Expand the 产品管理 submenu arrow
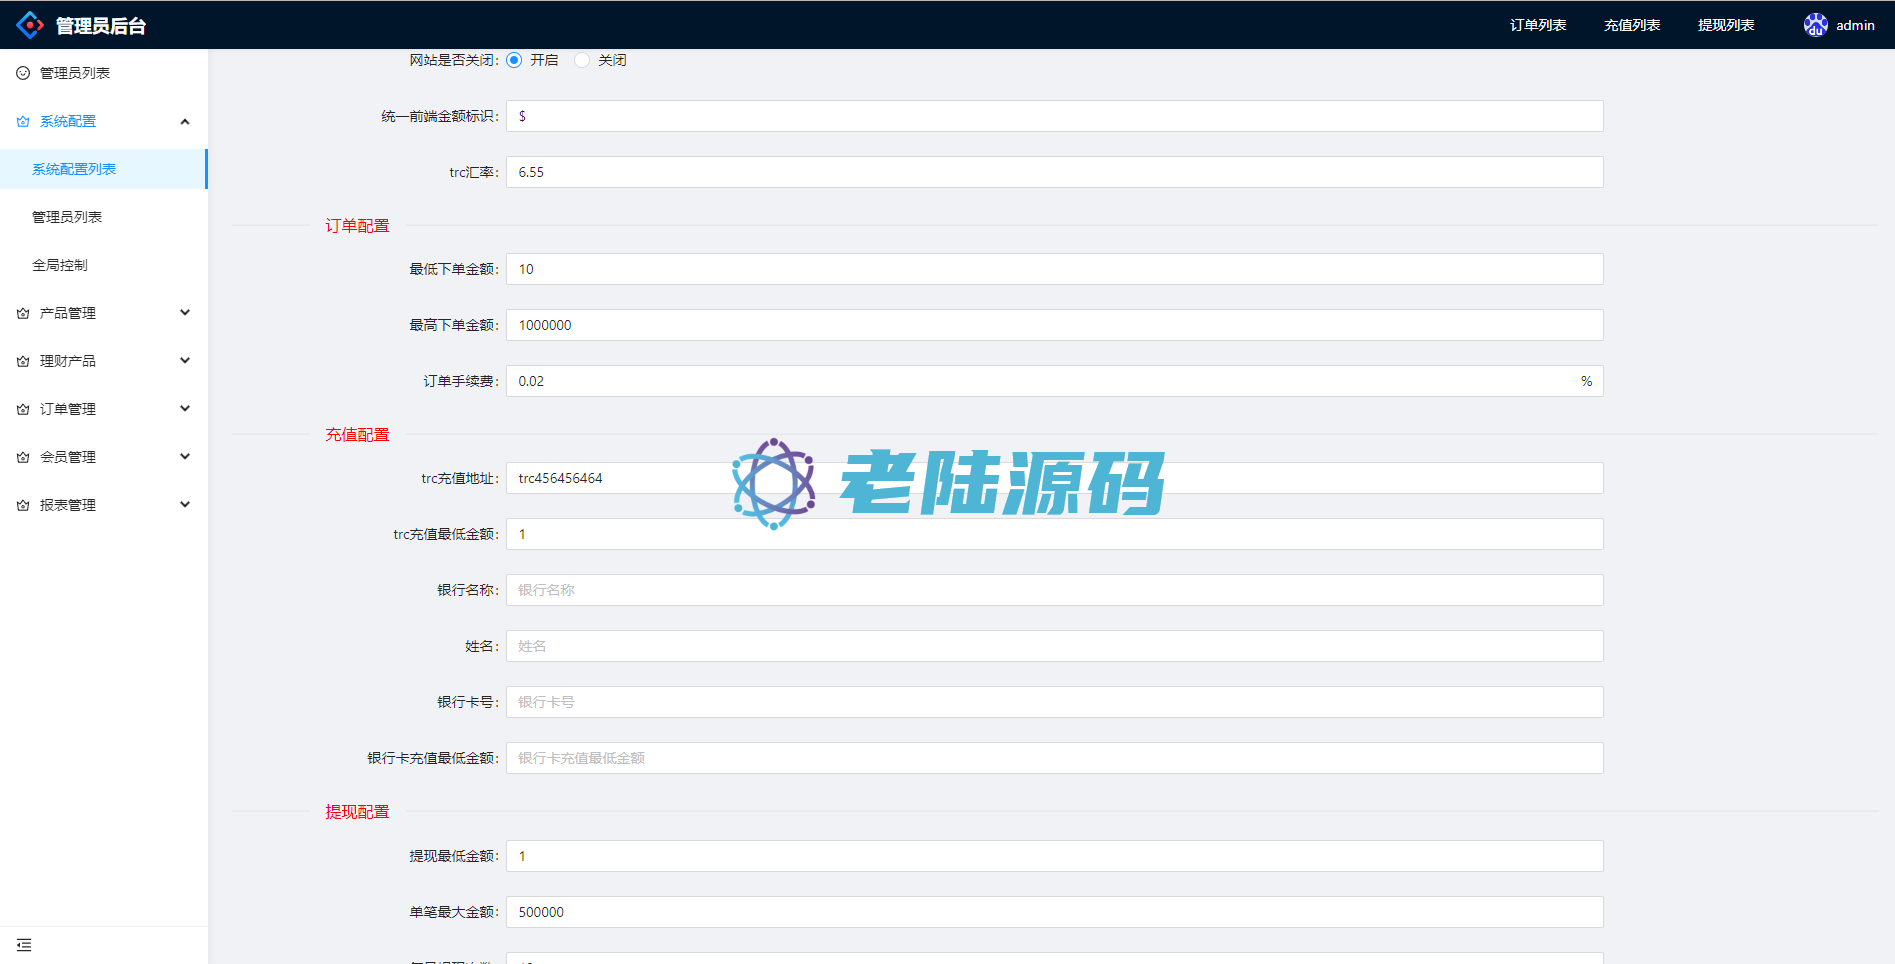 point(185,313)
